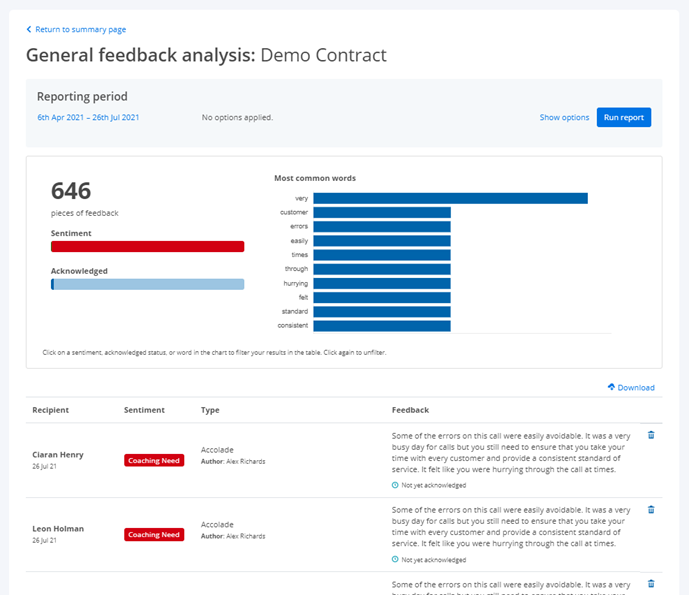
Task: Run the report with the Run report button
Action: [624, 117]
